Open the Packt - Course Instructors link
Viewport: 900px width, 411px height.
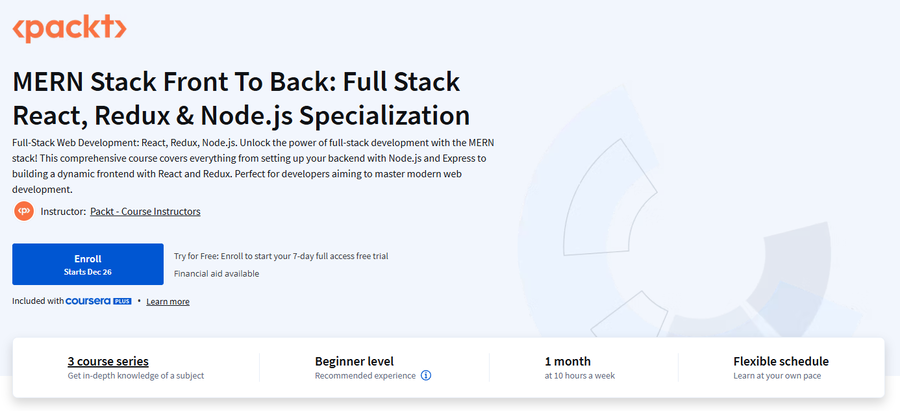pyautogui.click(x=145, y=211)
